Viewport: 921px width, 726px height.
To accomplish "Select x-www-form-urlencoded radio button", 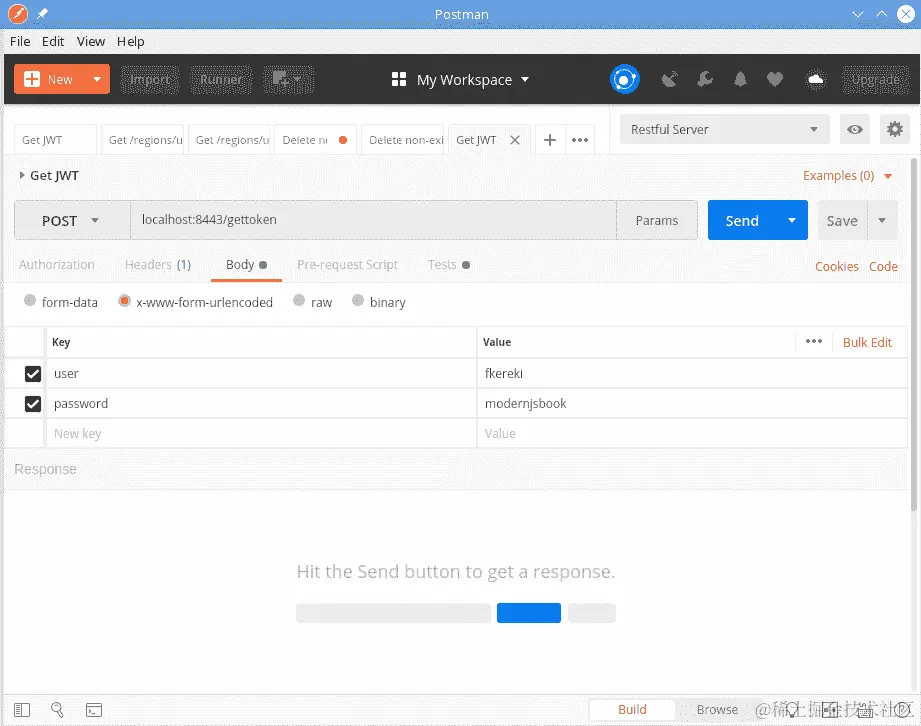I will click(124, 301).
